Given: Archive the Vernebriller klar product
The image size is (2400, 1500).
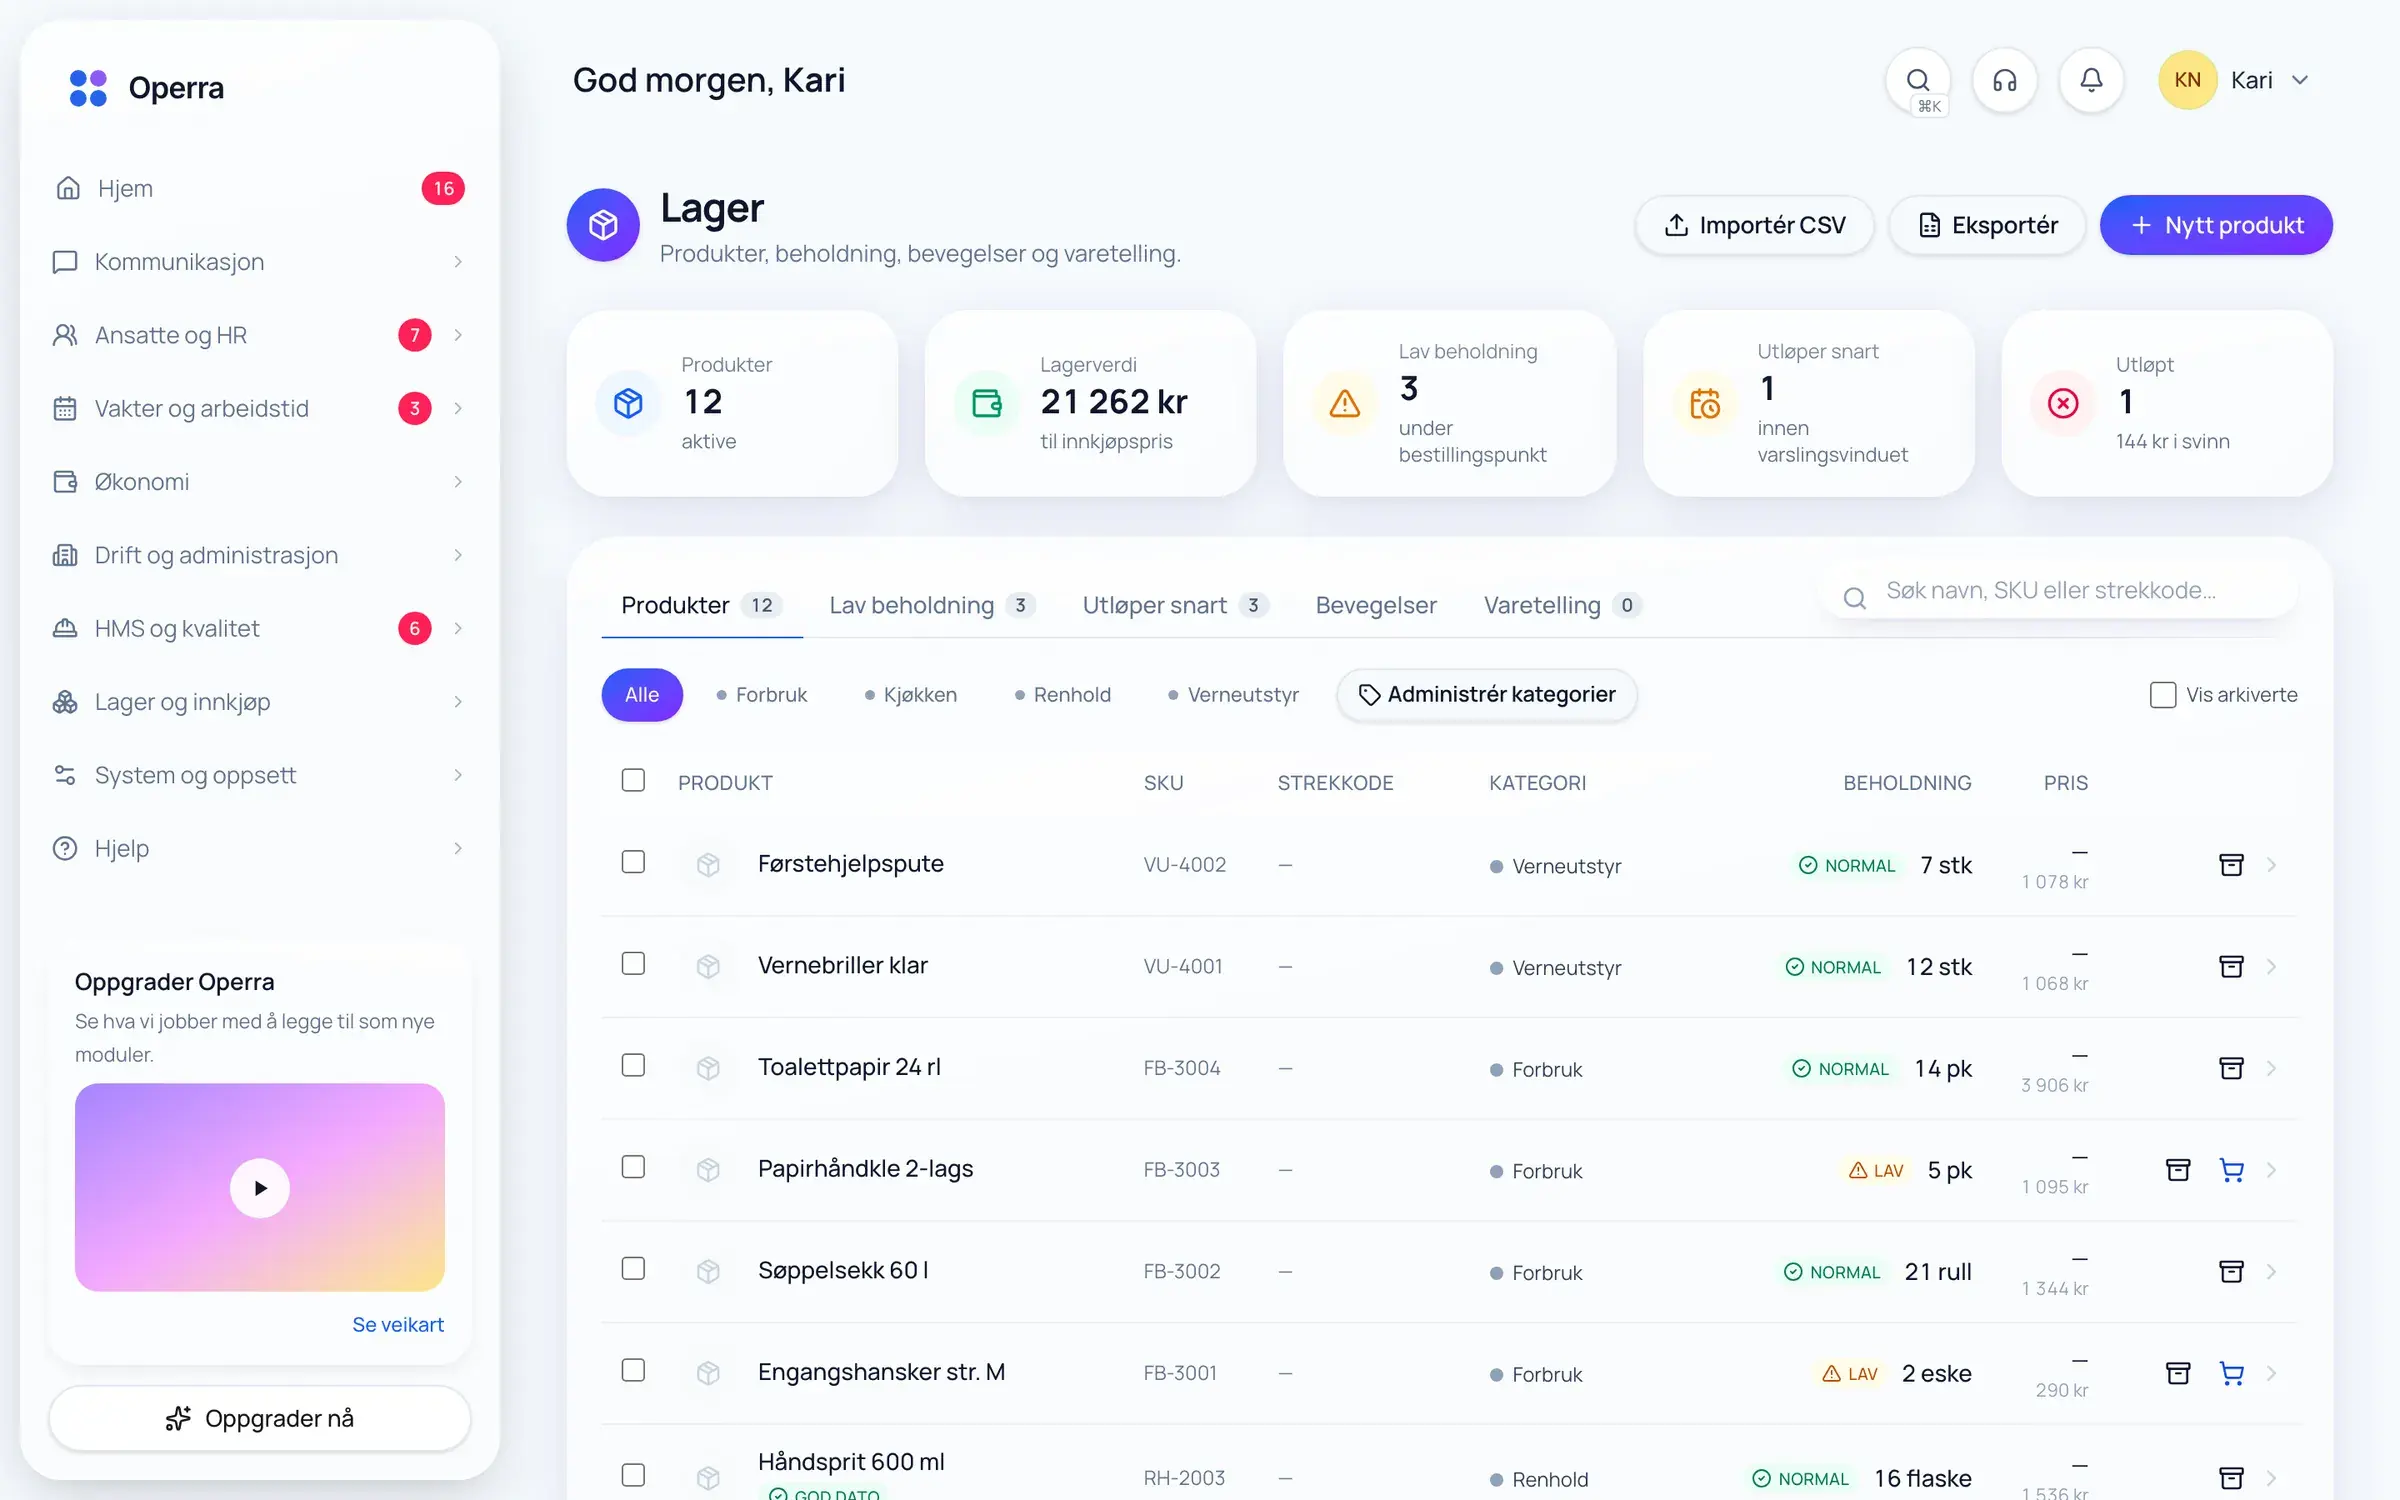Looking at the screenshot, I should point(2231,967).
